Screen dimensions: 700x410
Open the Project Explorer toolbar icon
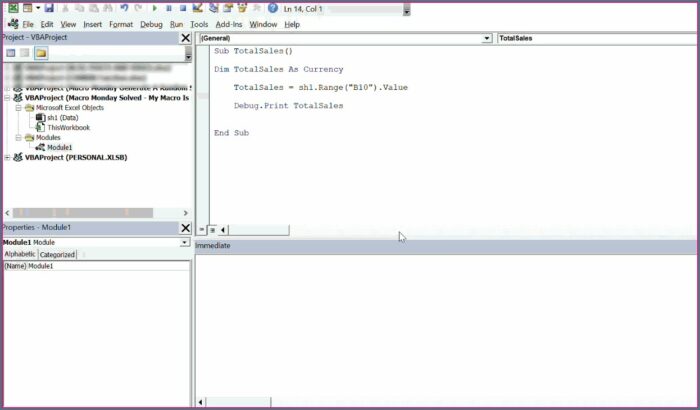[213, 8]
